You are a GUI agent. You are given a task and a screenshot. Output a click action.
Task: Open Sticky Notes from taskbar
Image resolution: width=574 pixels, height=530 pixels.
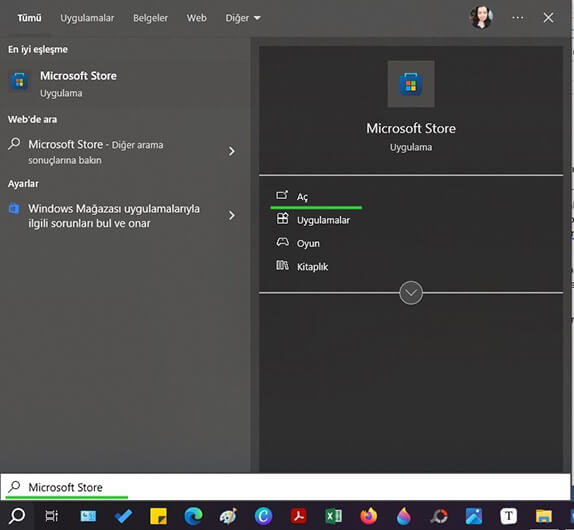159,516
